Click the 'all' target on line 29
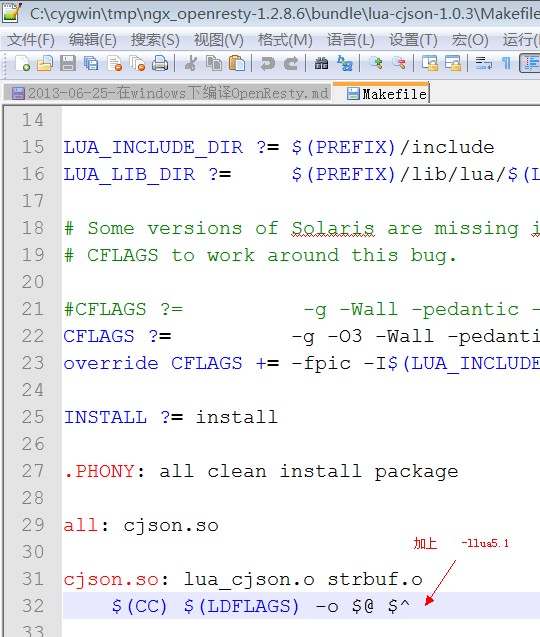This screenshot has height=637, width=540. pyautogui.click(x=81, y=525)
